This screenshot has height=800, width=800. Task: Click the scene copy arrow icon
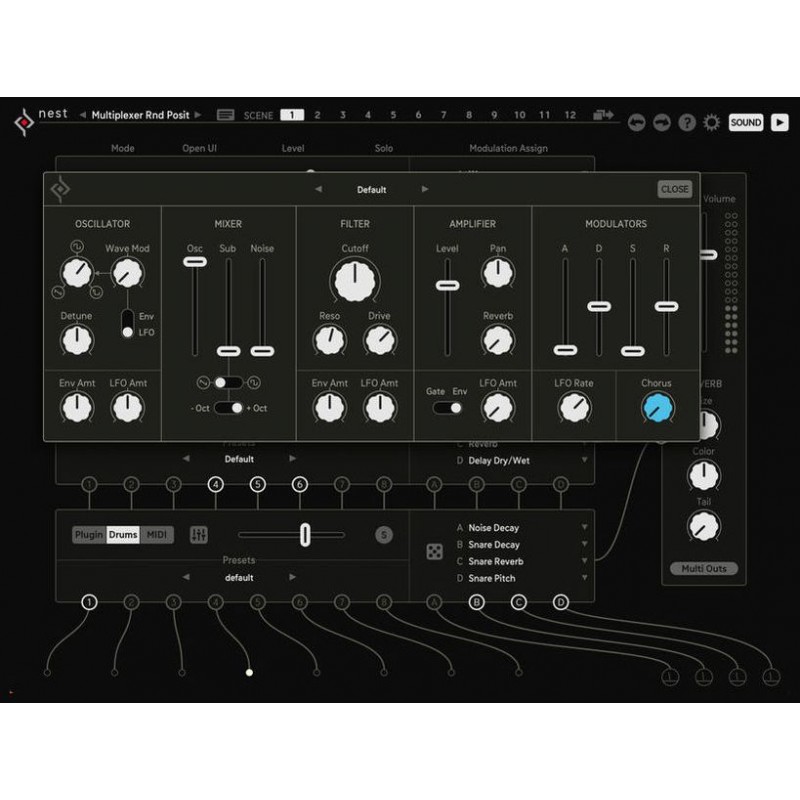coord(603,115)
